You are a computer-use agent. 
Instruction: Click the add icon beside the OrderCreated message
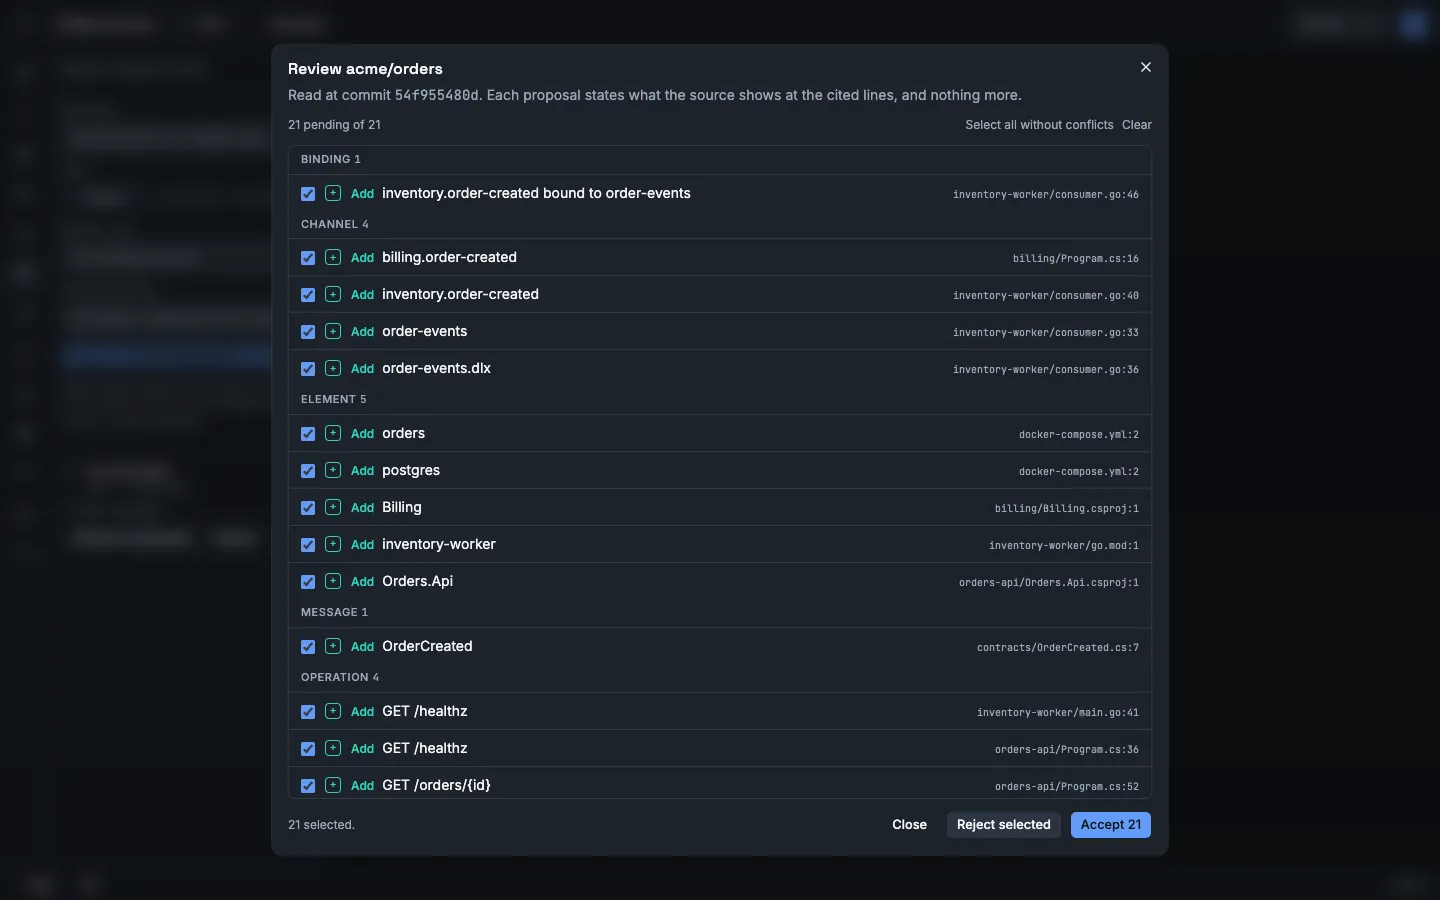click(333, 646)
